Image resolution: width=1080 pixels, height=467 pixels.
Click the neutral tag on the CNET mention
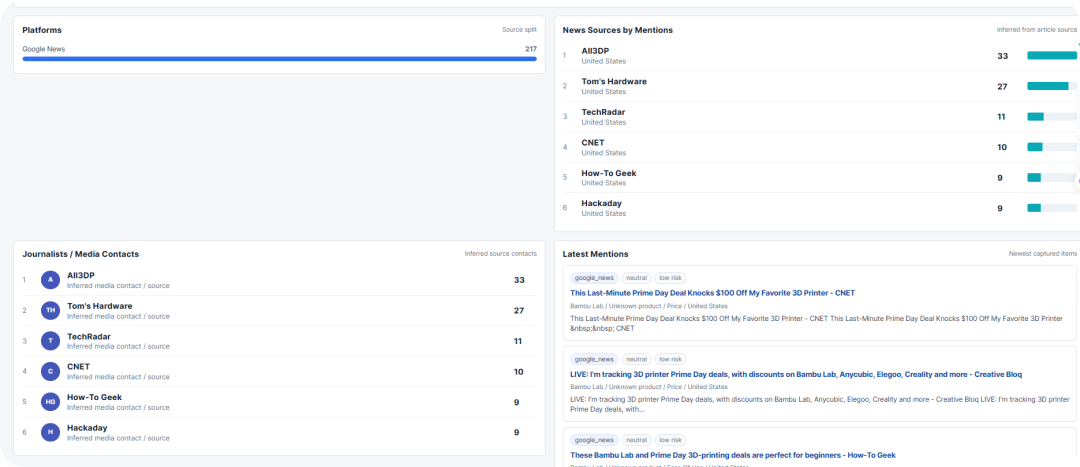(636, 278)
